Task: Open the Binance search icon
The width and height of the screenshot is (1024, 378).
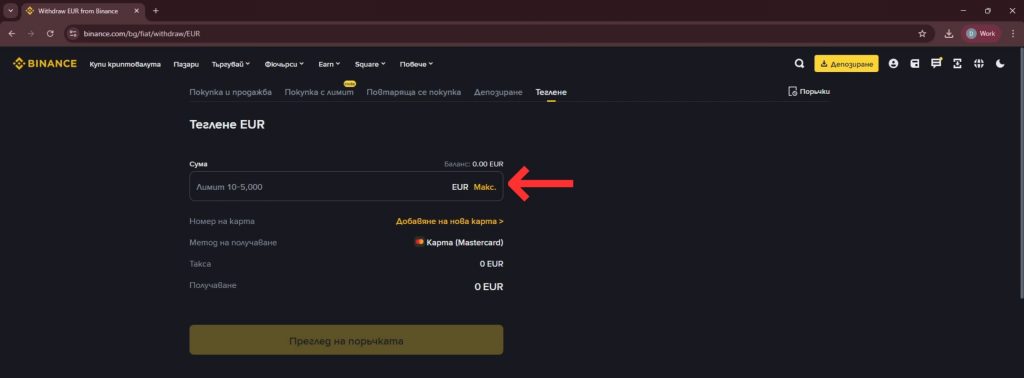Action: click(799, 64)
